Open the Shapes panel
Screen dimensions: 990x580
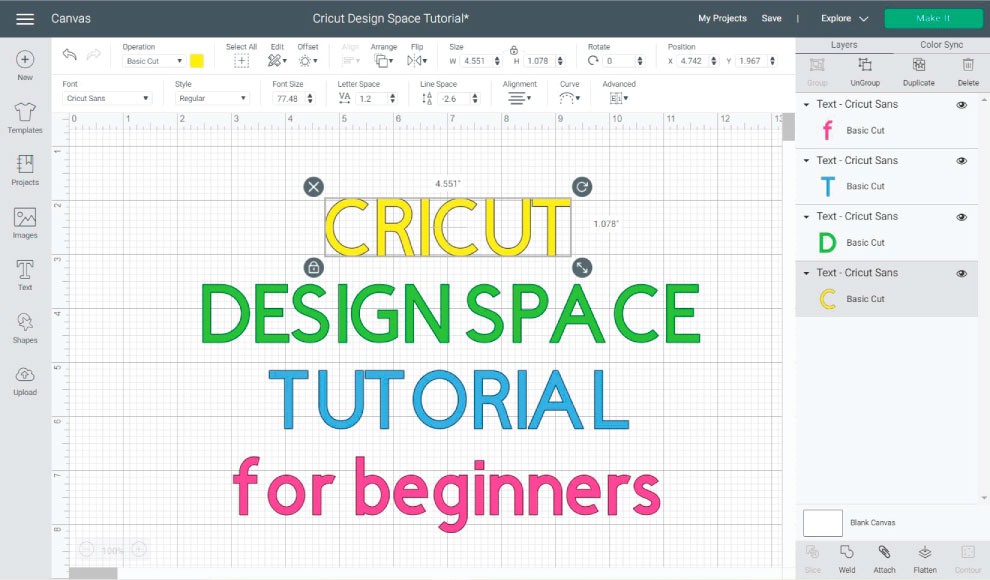pyautogui.click(x=25, y=327)
